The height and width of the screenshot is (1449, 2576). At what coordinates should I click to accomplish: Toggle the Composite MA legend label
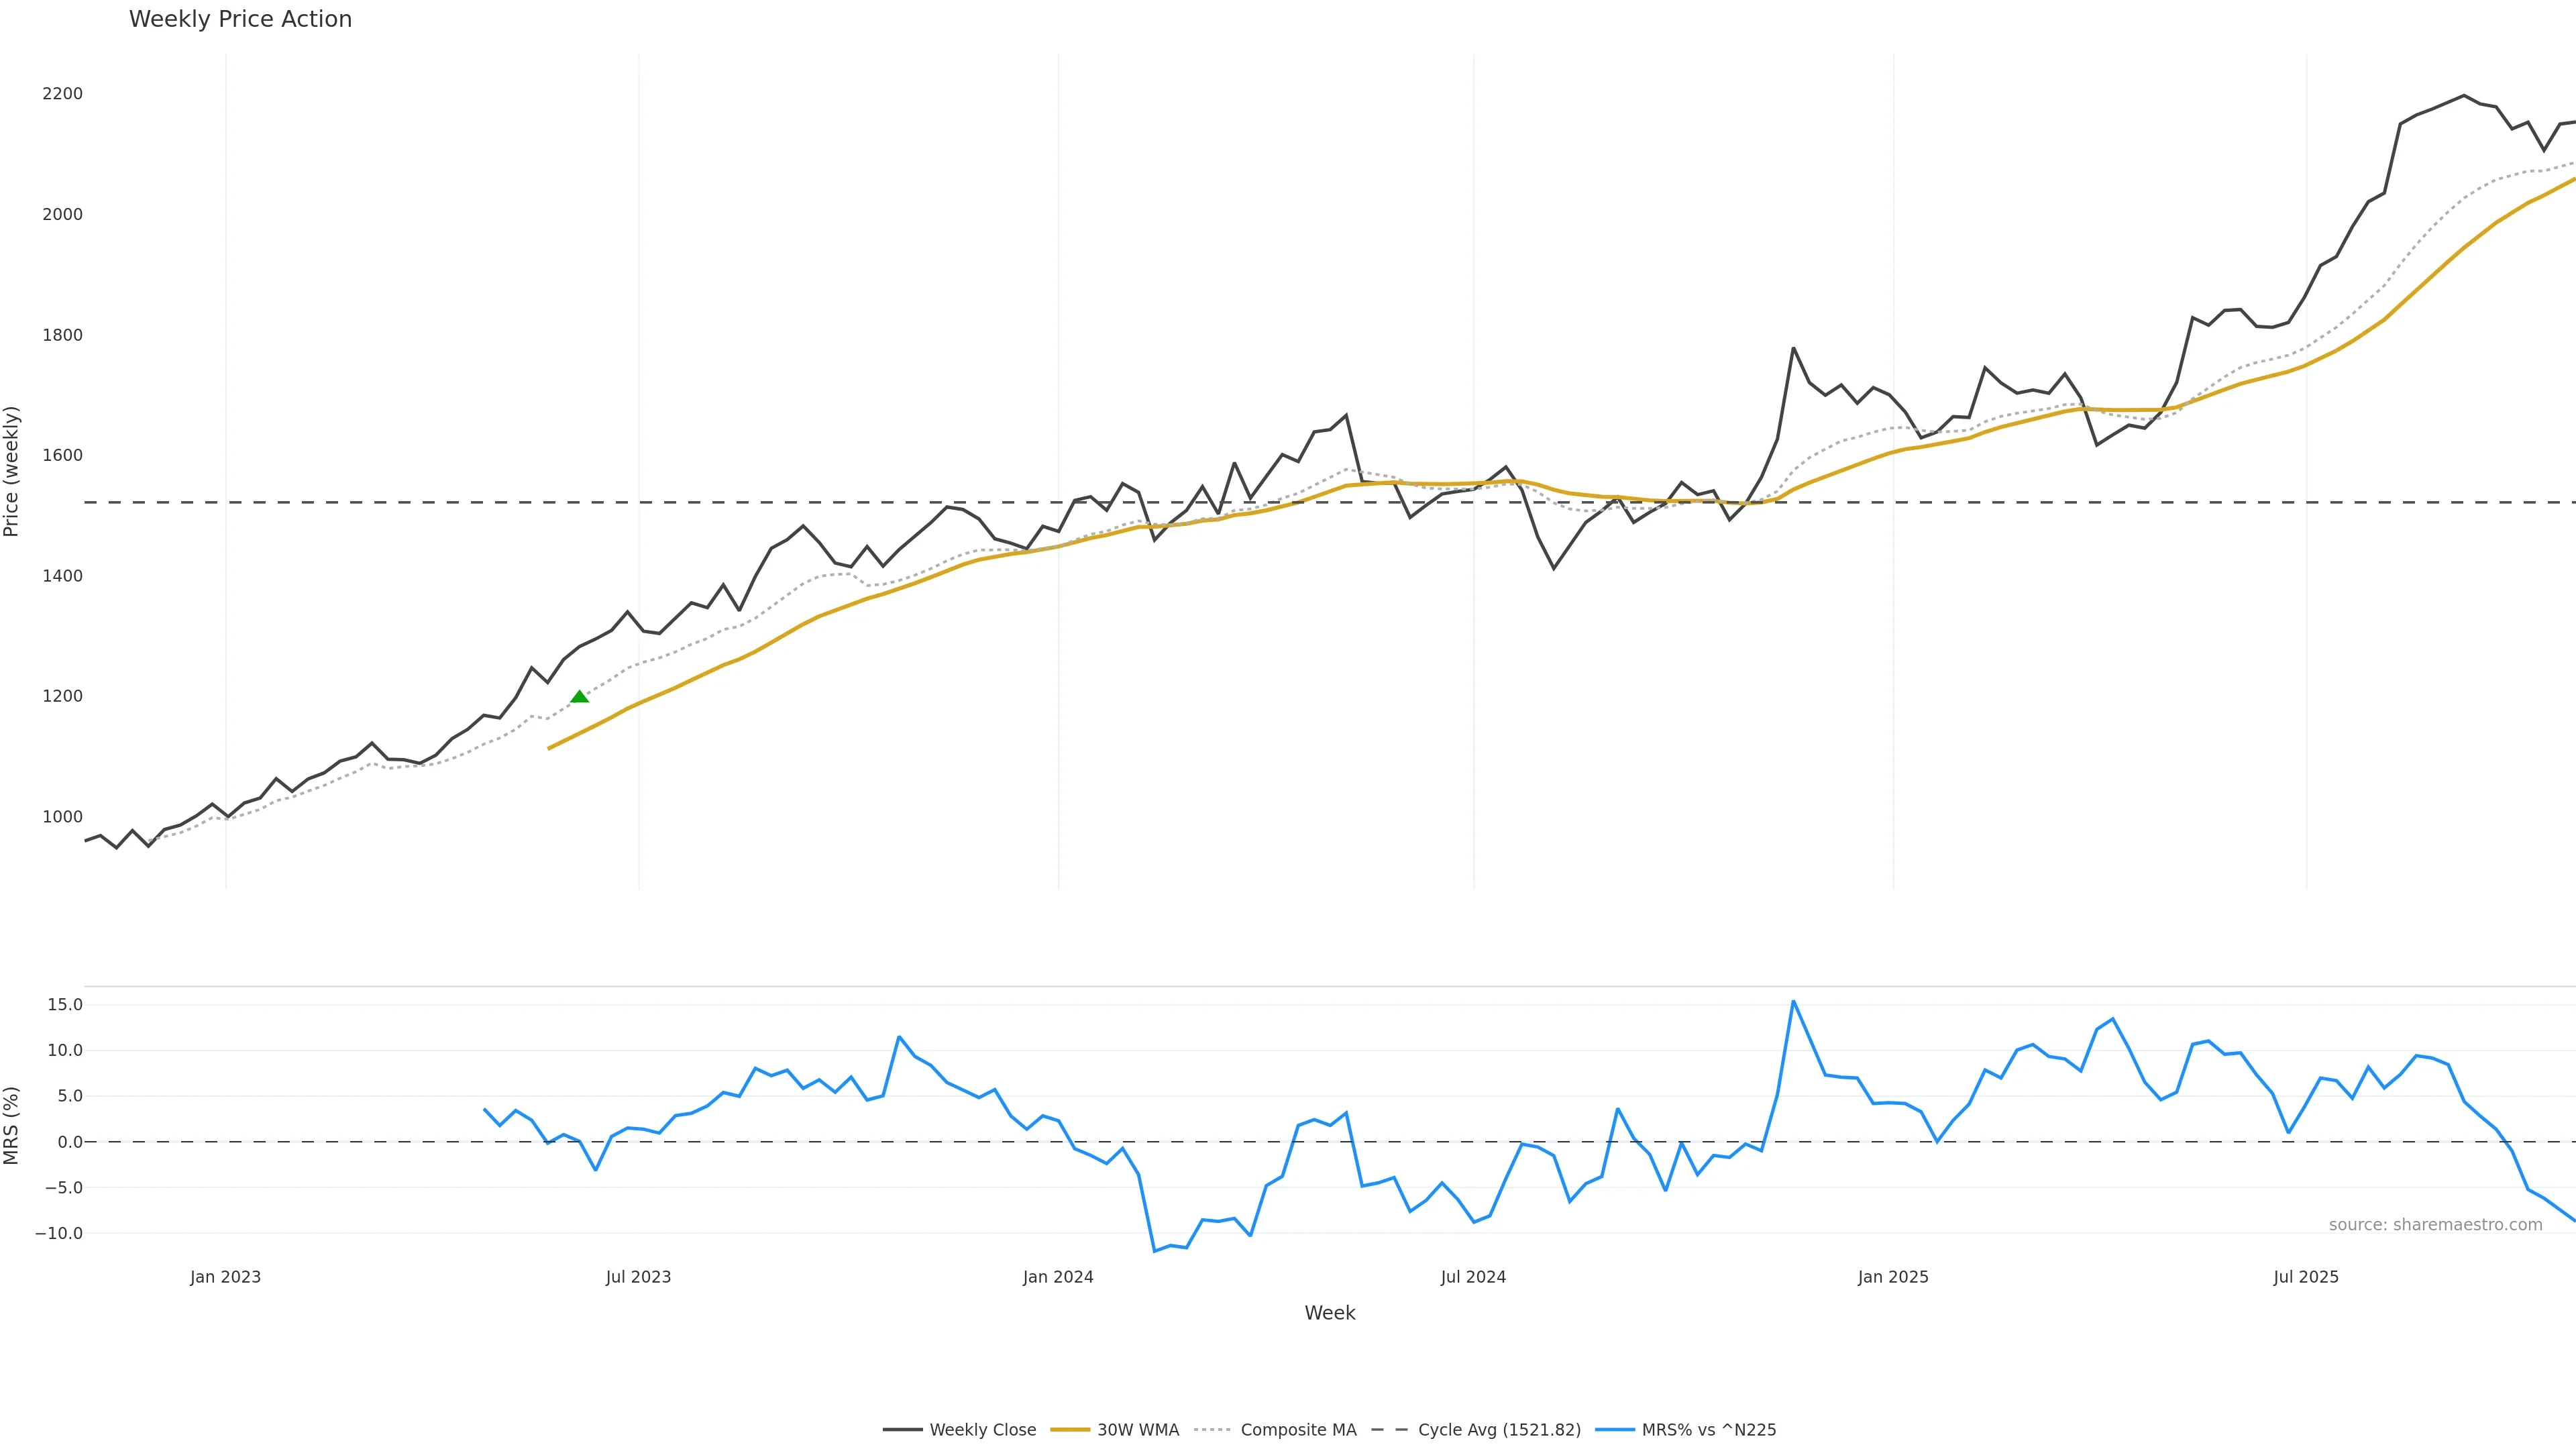click(x=1298, y=1430)
